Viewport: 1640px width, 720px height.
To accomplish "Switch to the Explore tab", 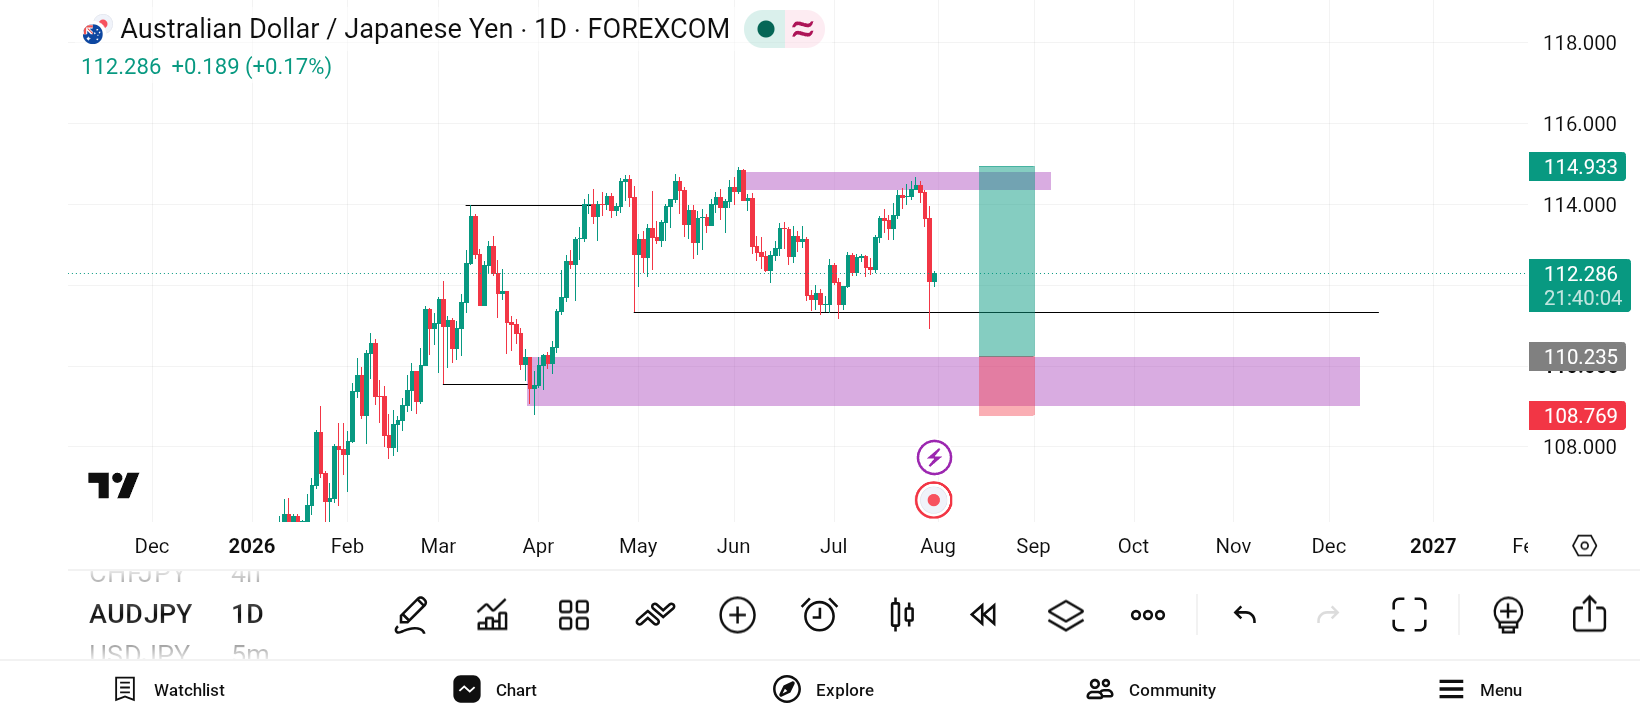I will (824, 690).
